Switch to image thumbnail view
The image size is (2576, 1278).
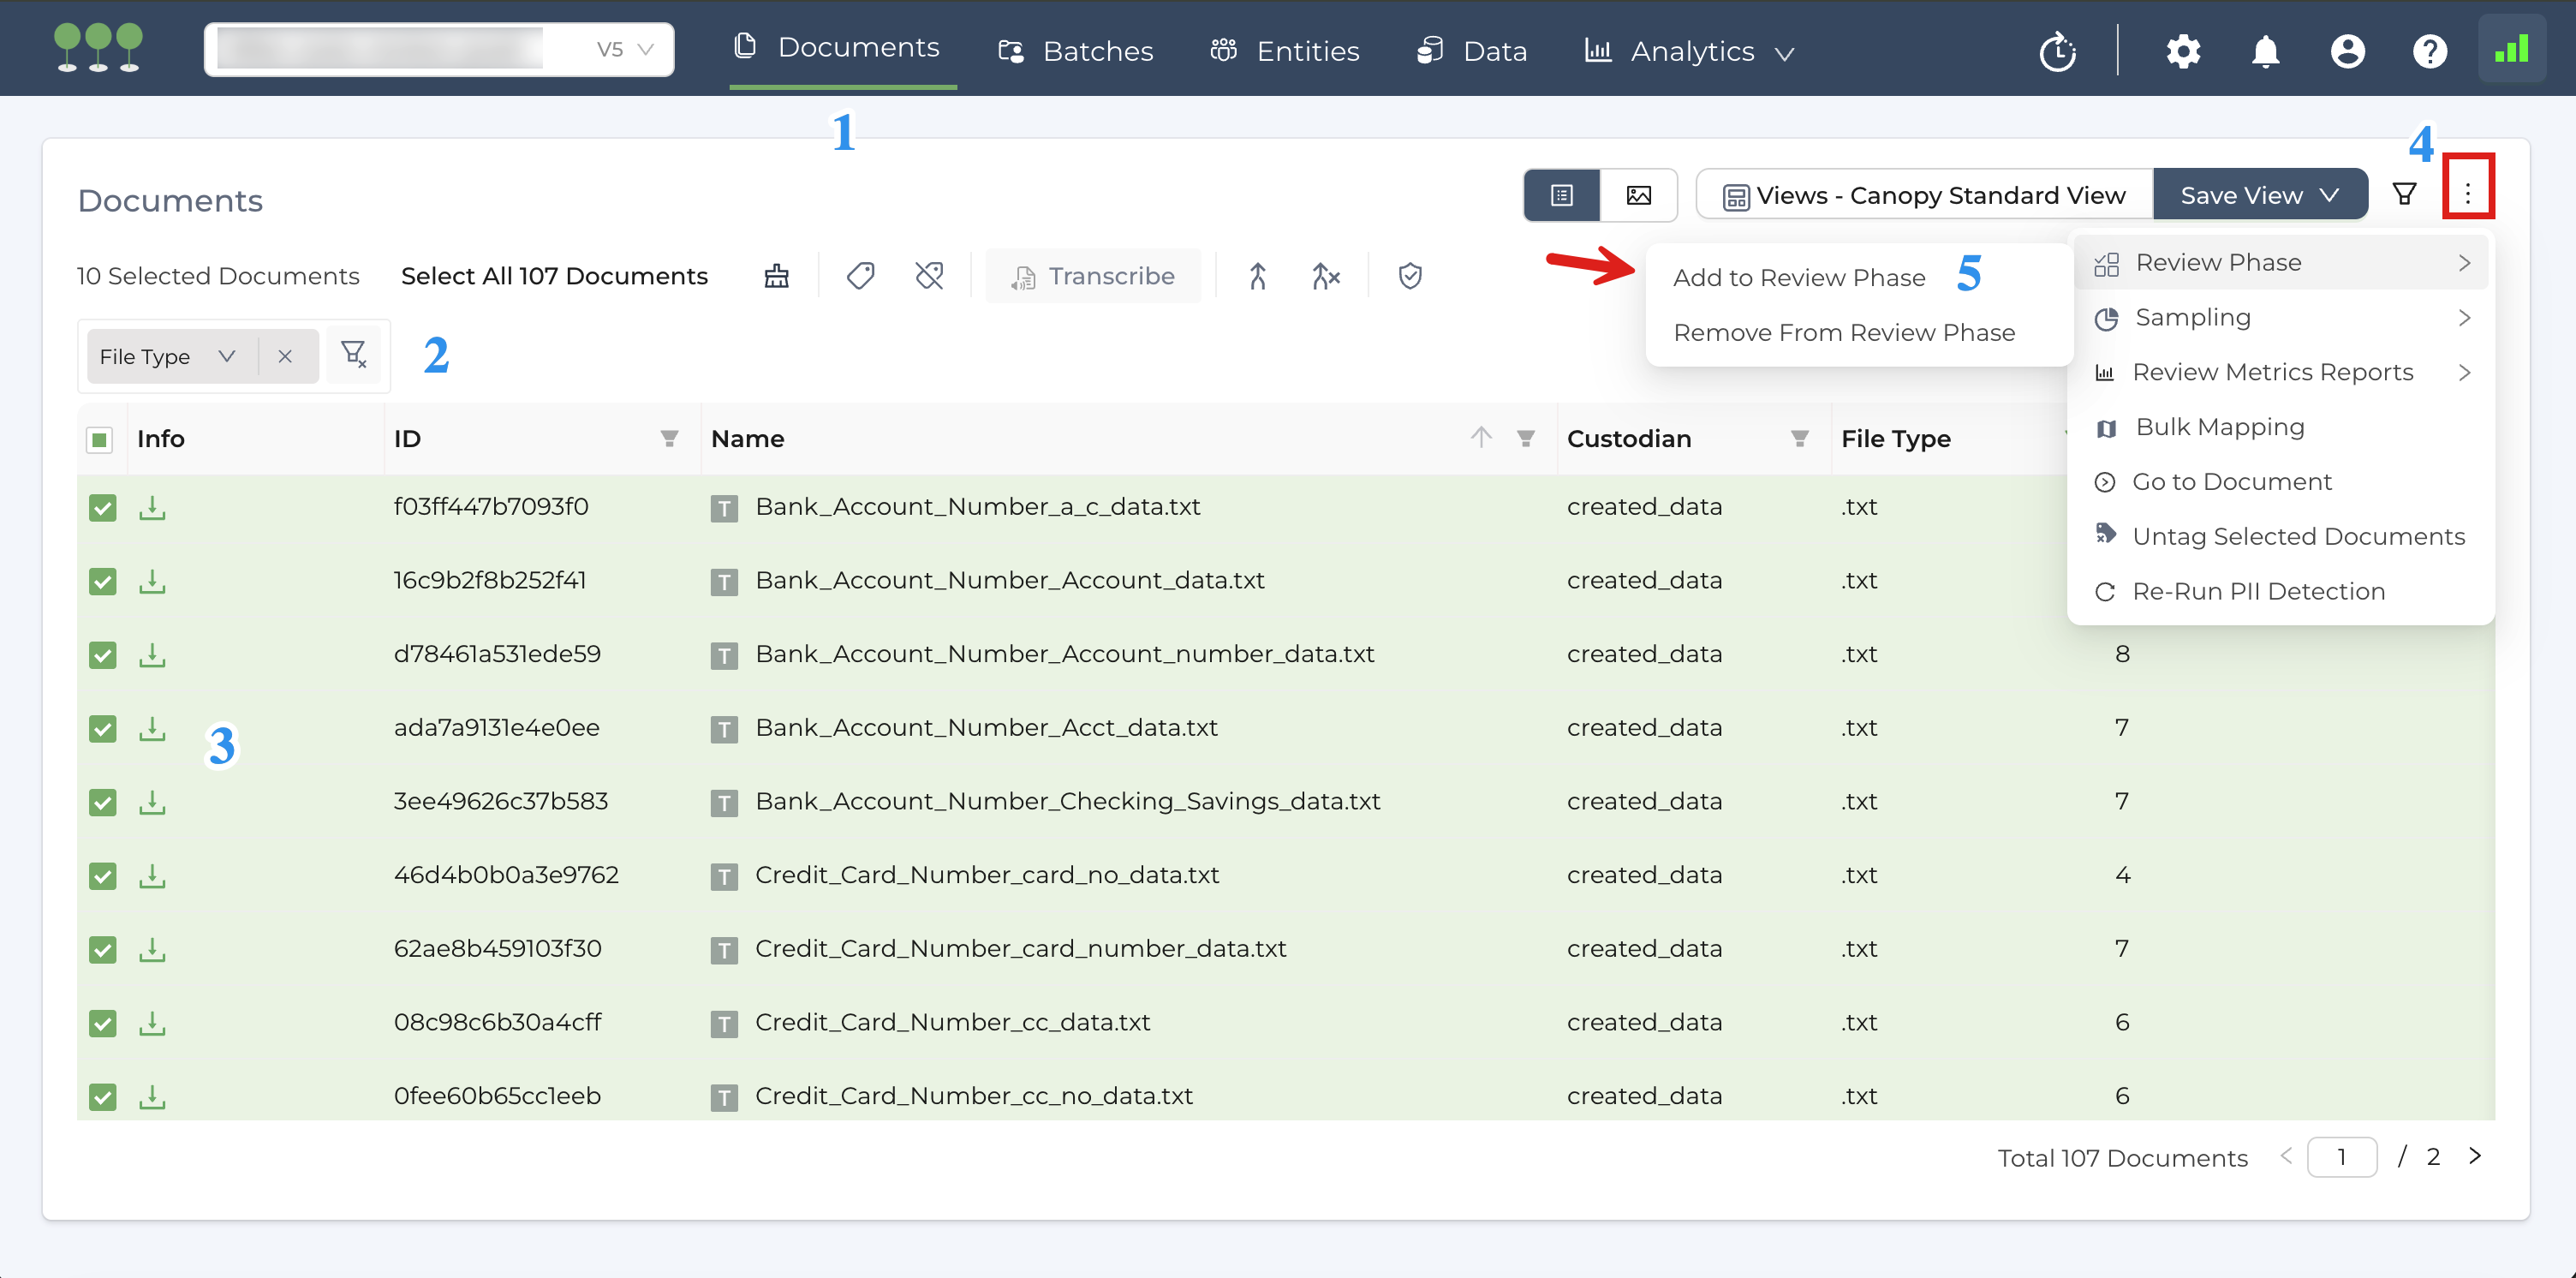[1638, 195]
